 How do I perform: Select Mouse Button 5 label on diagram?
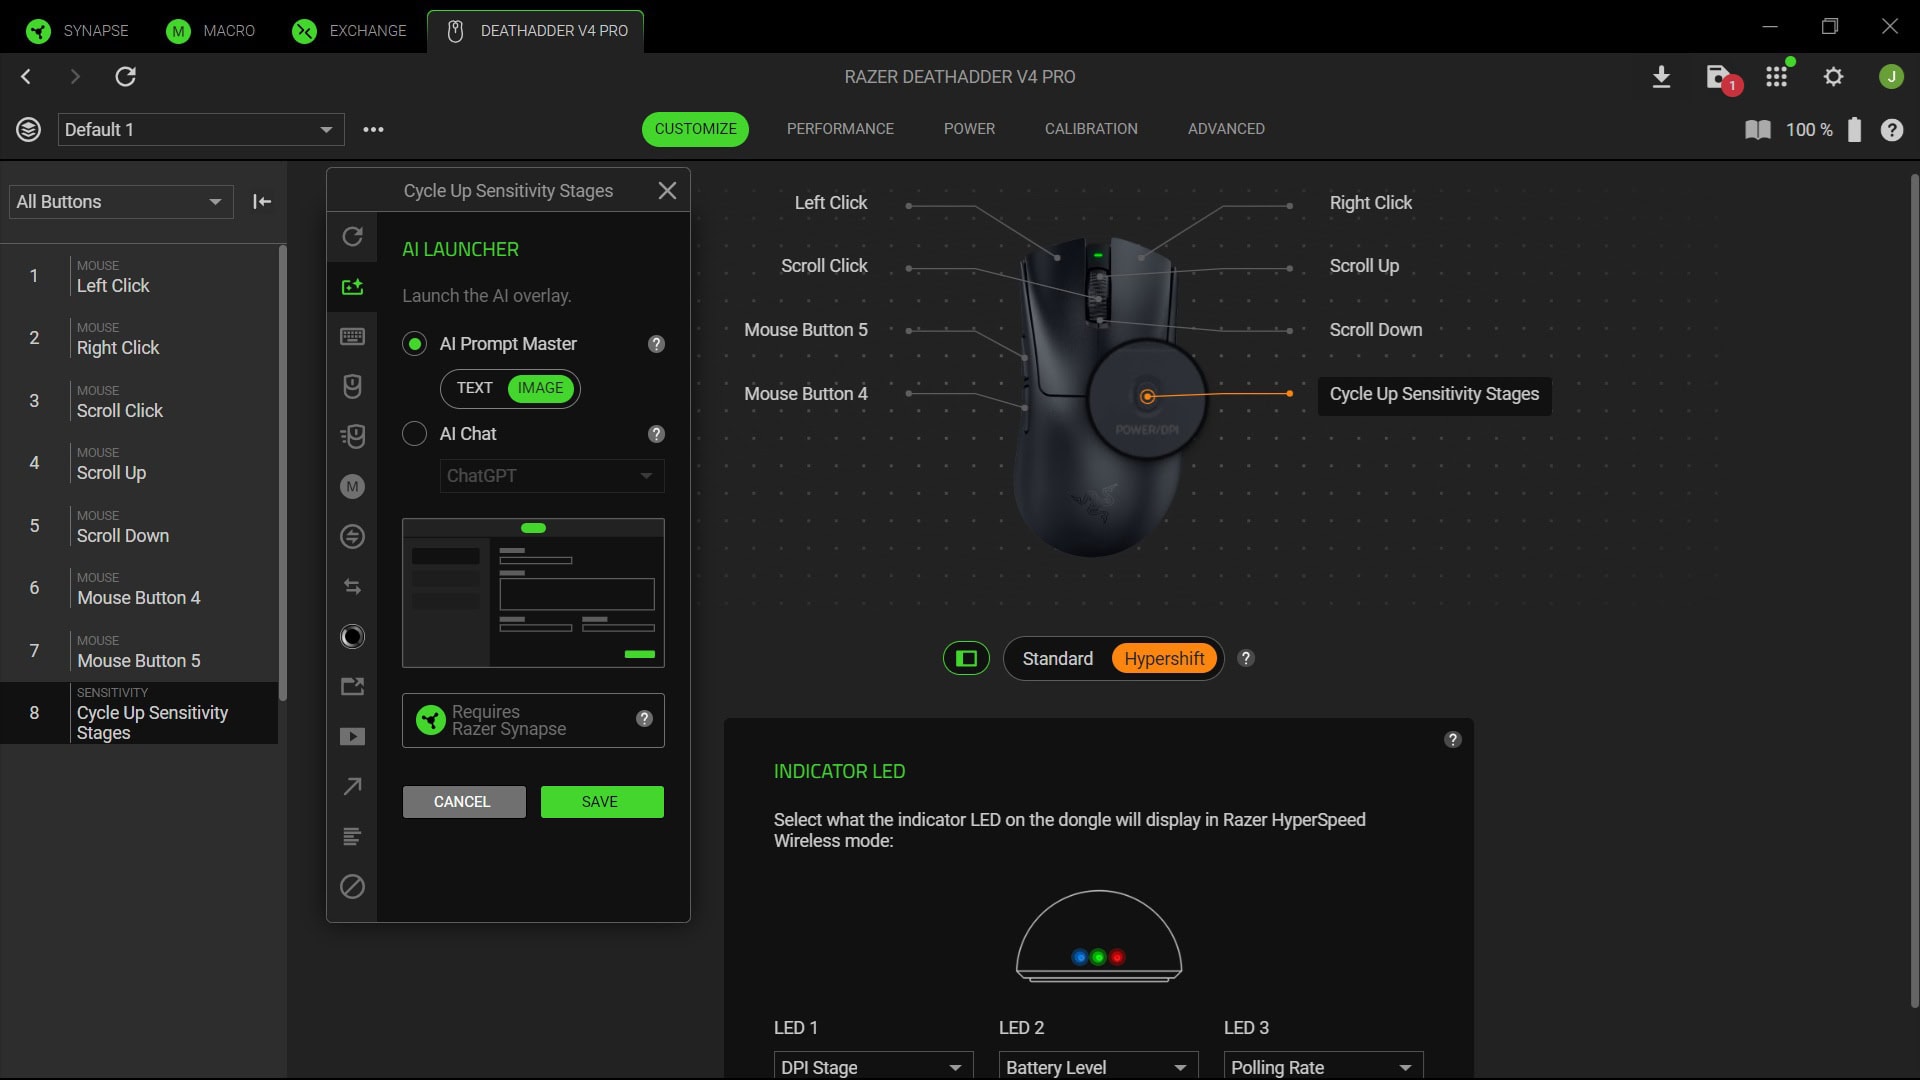(805, 330)
